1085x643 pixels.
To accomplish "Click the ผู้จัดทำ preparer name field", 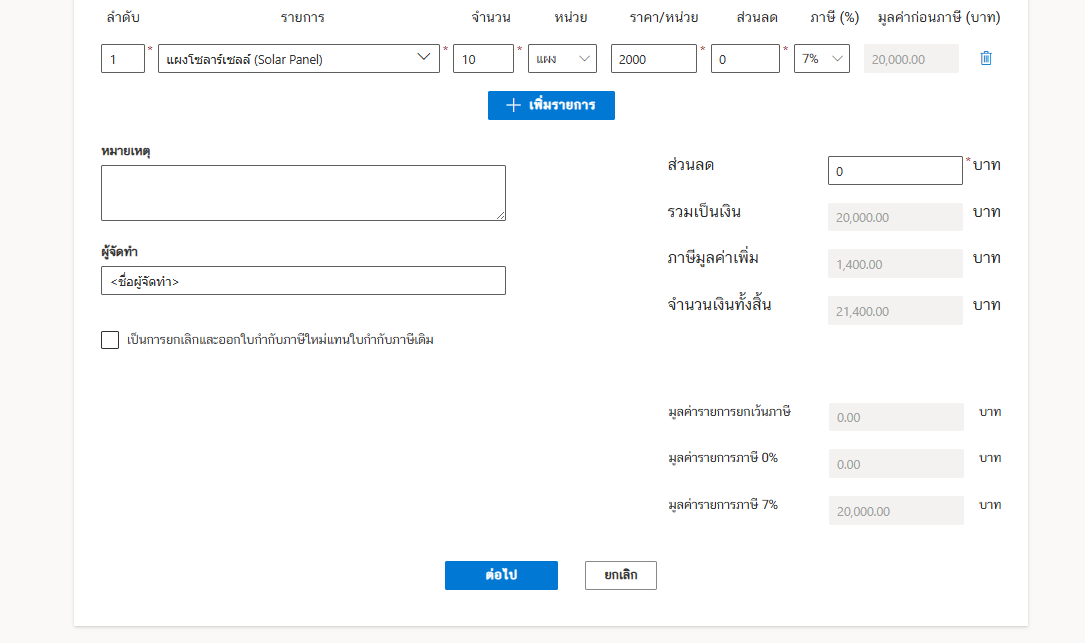I will [x=303, y=281].
